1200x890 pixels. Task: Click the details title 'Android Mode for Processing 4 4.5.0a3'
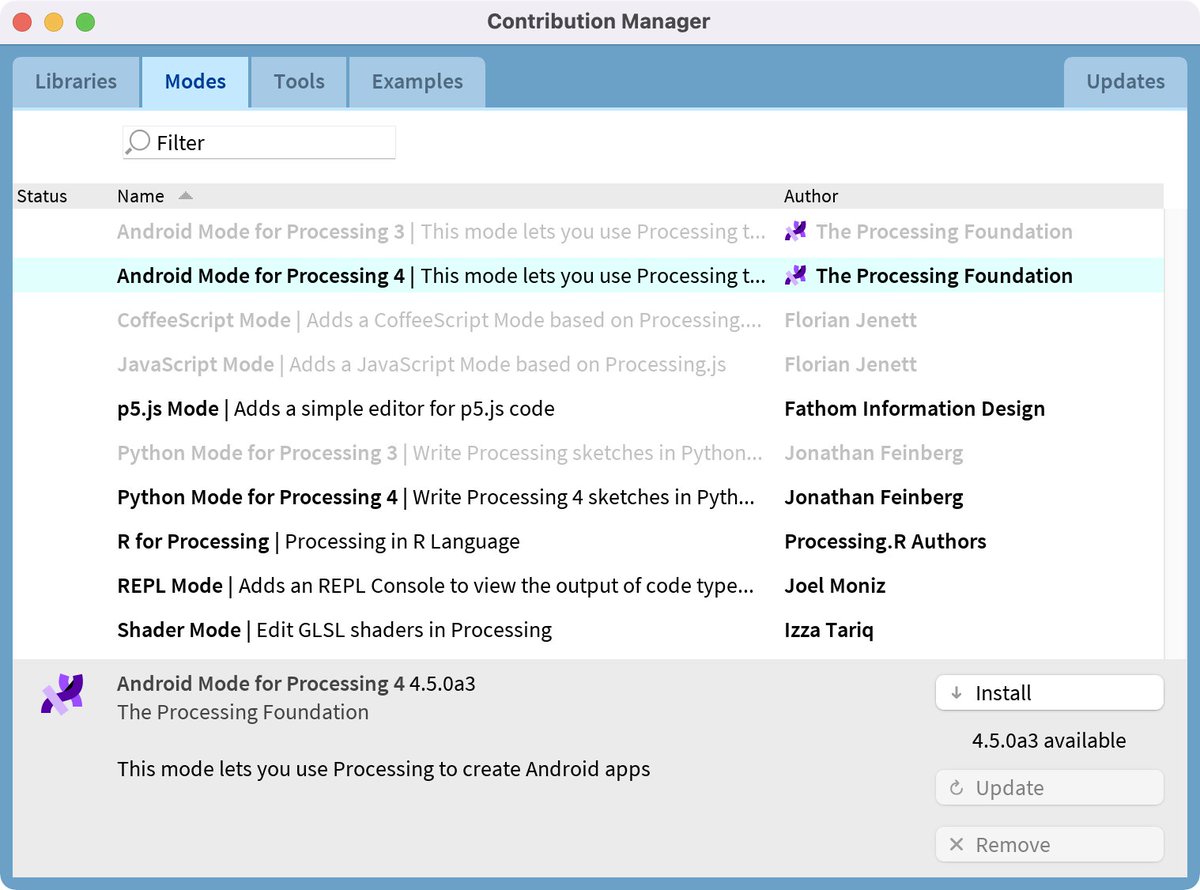click(x=296, y=684)
